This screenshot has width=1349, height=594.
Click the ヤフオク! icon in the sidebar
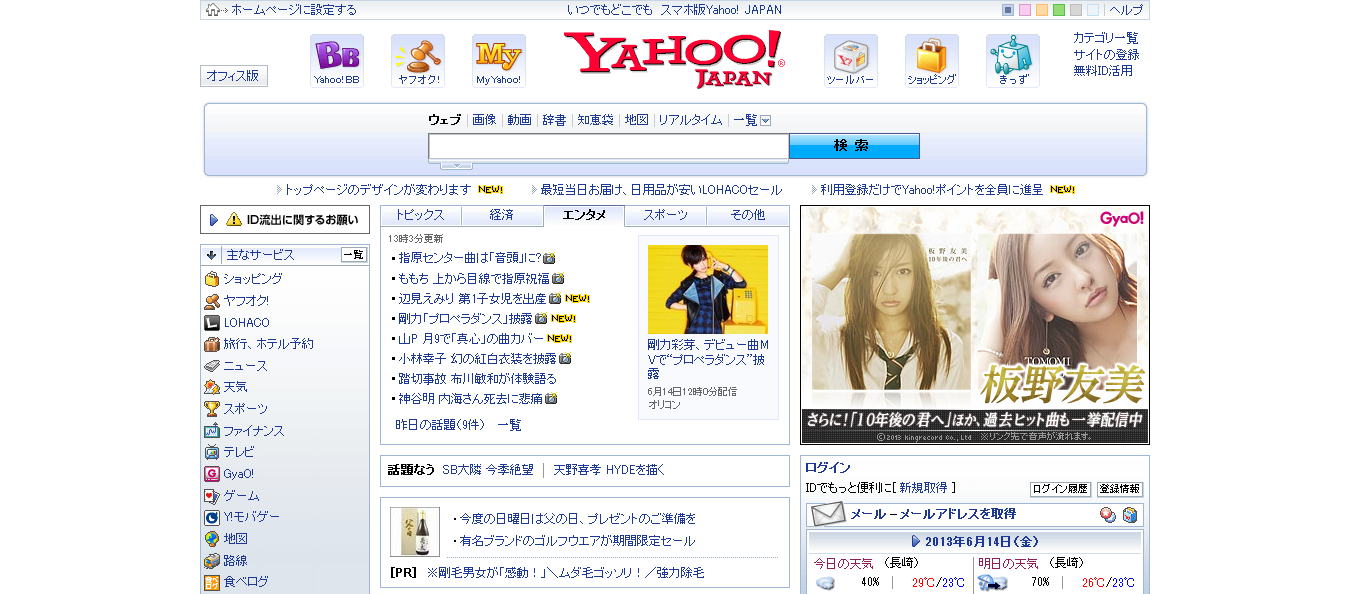212,301
